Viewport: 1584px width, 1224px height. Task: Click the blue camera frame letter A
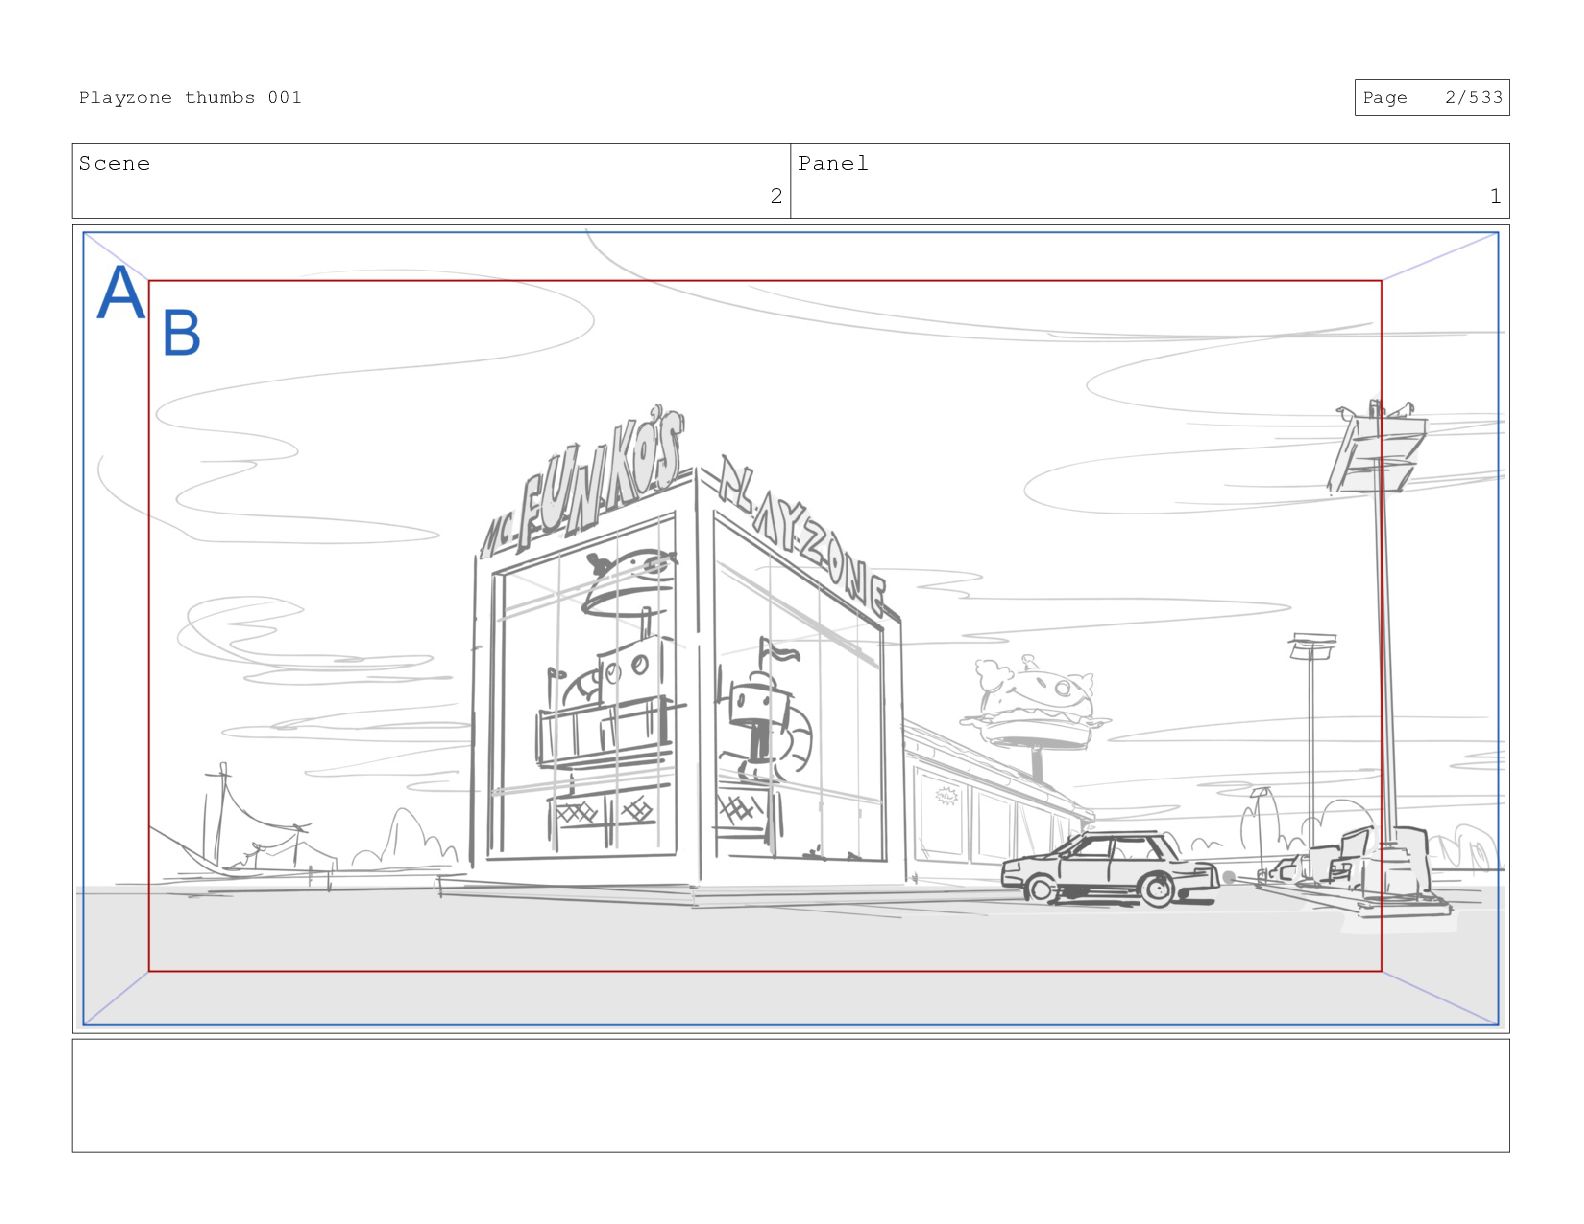[x=120, y=293]
